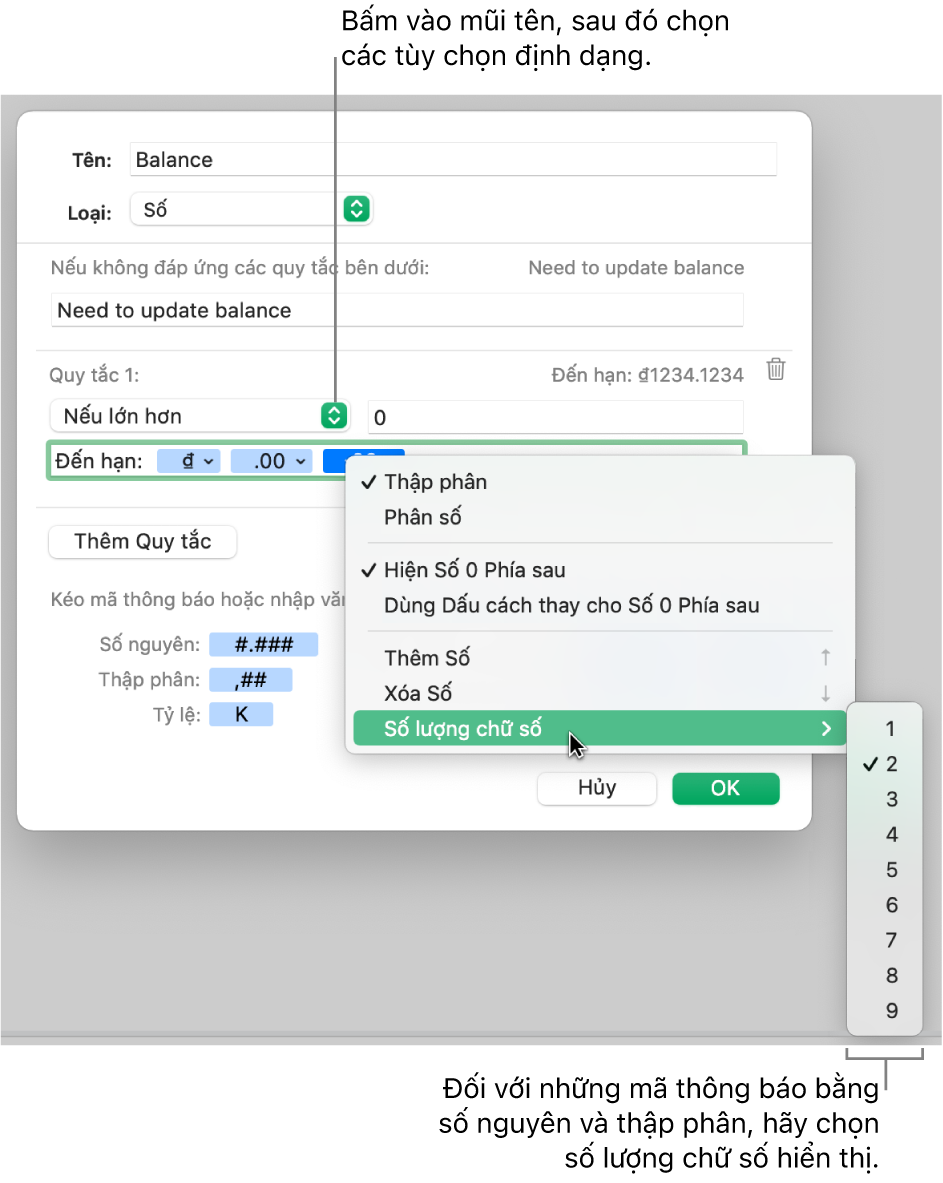Click the K Tỷ lệ token
This screenshot has height=1183, width=943.
[x=241, y=714]
